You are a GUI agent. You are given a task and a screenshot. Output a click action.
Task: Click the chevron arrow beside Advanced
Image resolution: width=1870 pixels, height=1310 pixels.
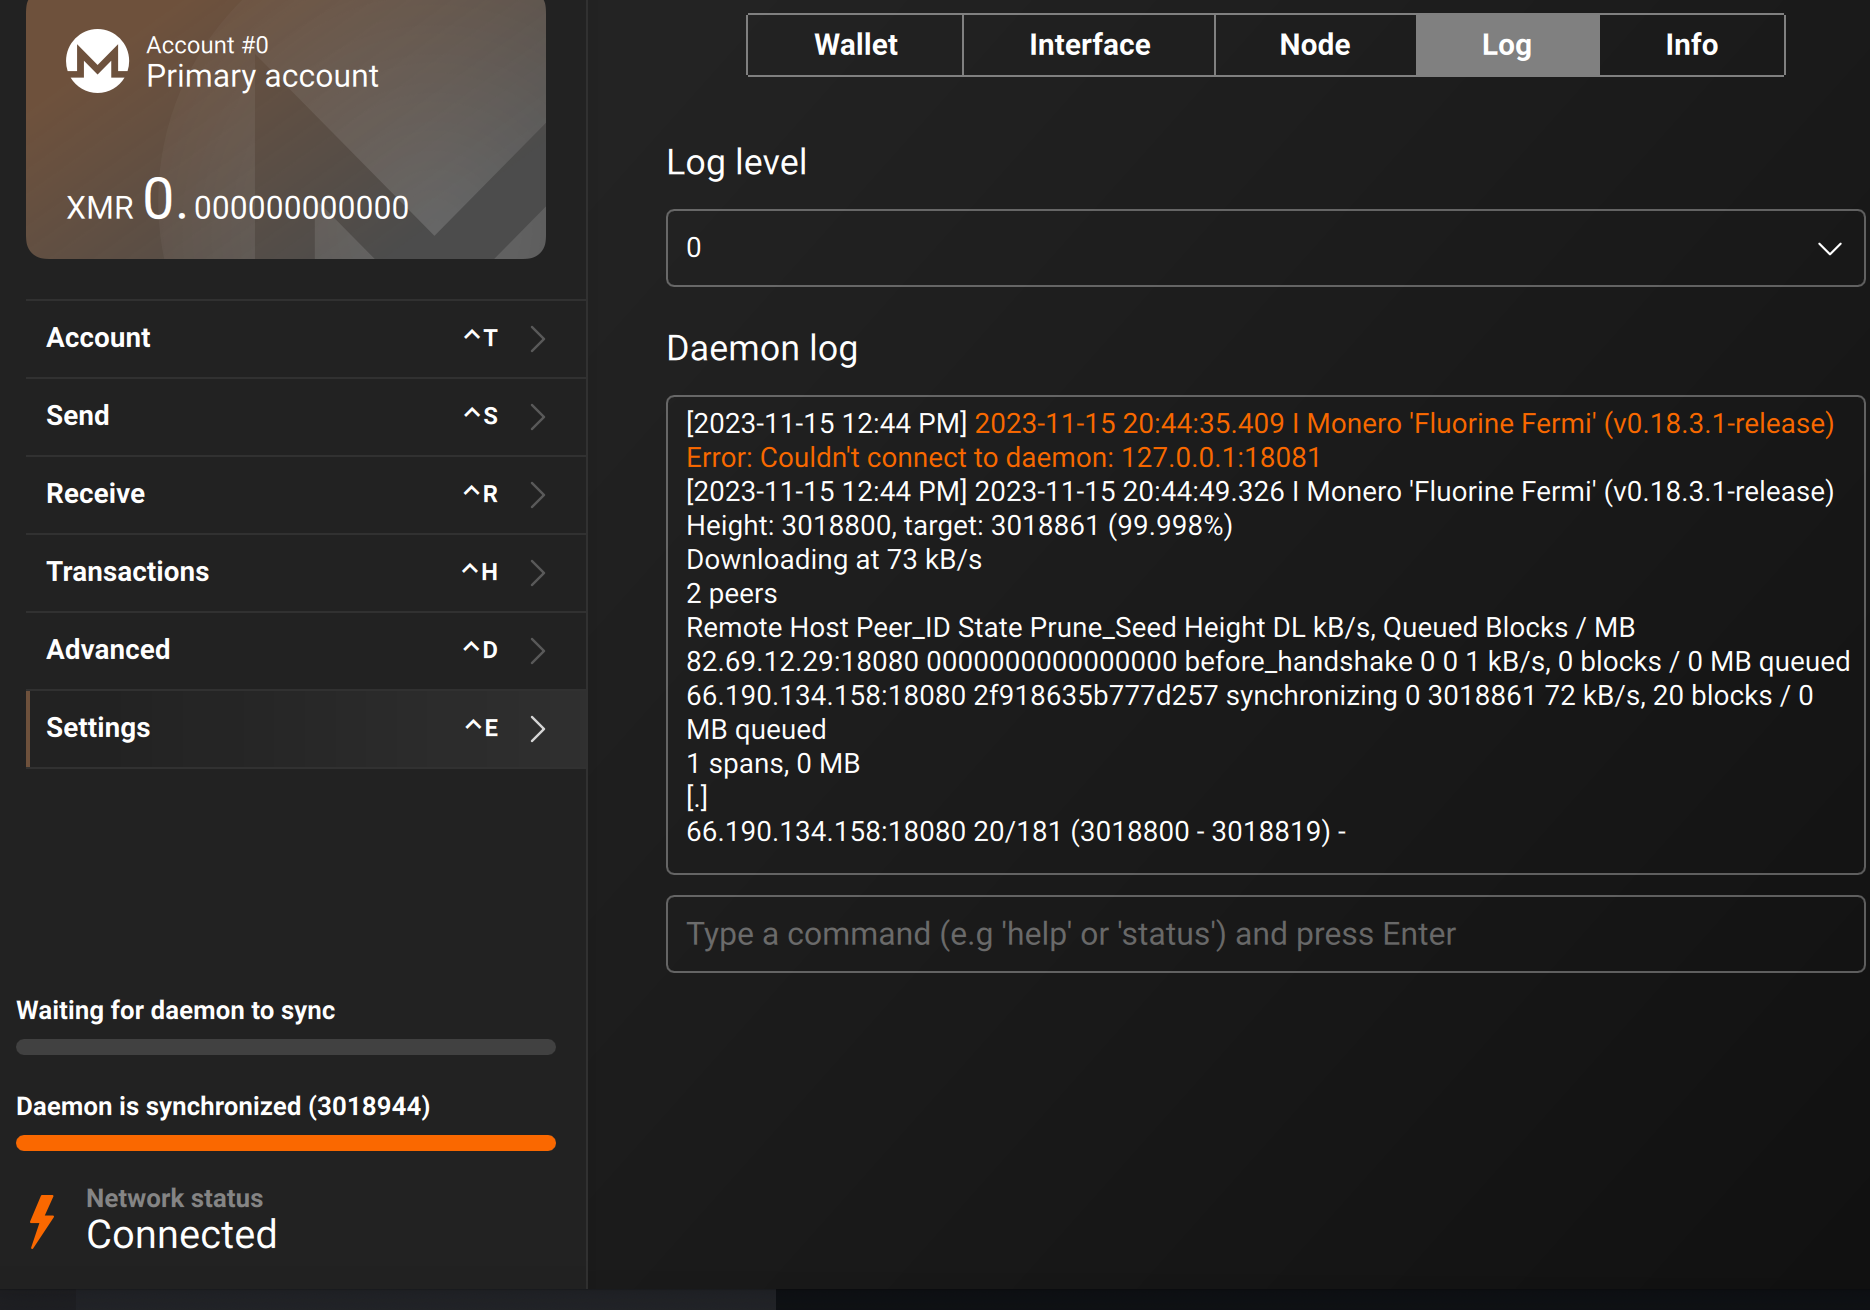click(x=538, y=650)
